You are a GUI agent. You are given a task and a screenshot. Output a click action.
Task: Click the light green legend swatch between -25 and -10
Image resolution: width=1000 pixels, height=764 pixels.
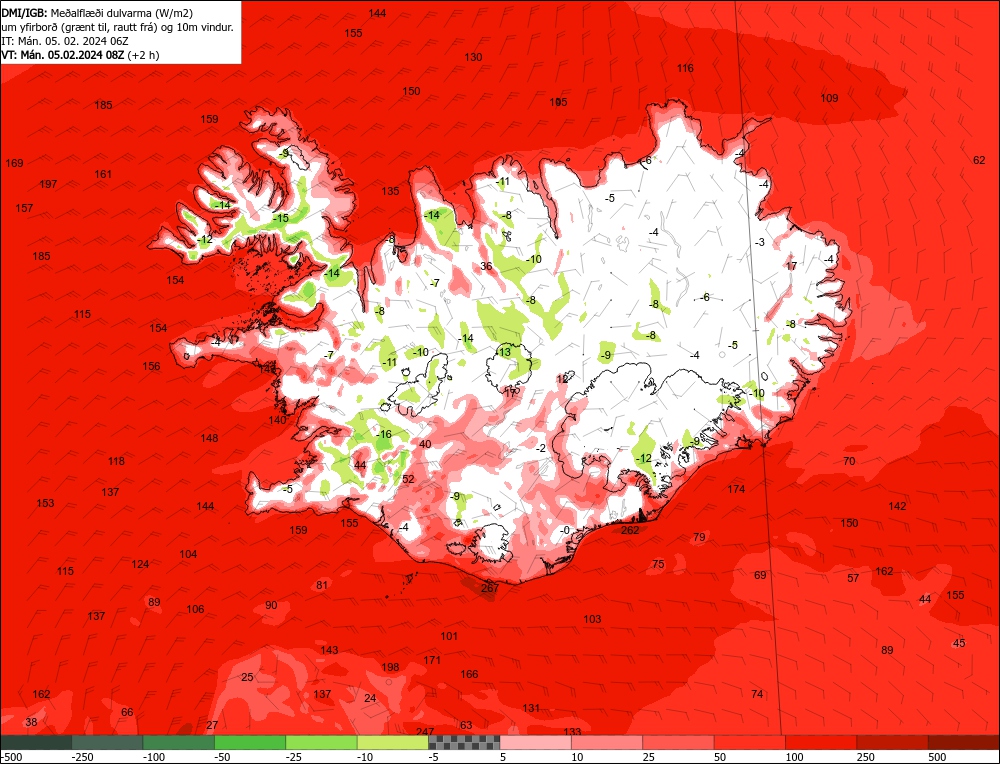[x=321, y=742]
